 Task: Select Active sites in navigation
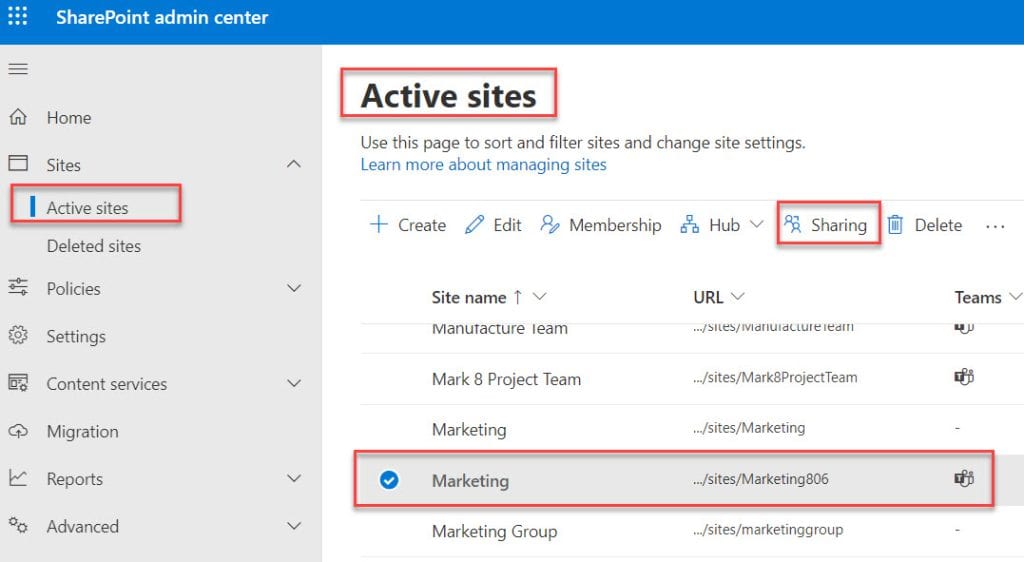point(88,208)
